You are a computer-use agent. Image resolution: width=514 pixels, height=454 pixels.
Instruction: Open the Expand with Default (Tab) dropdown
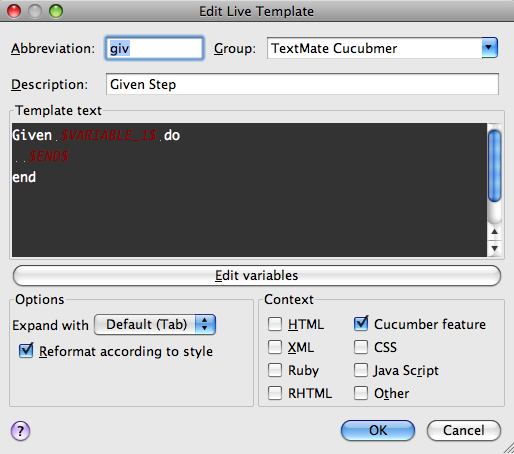(x=155, y=325)
